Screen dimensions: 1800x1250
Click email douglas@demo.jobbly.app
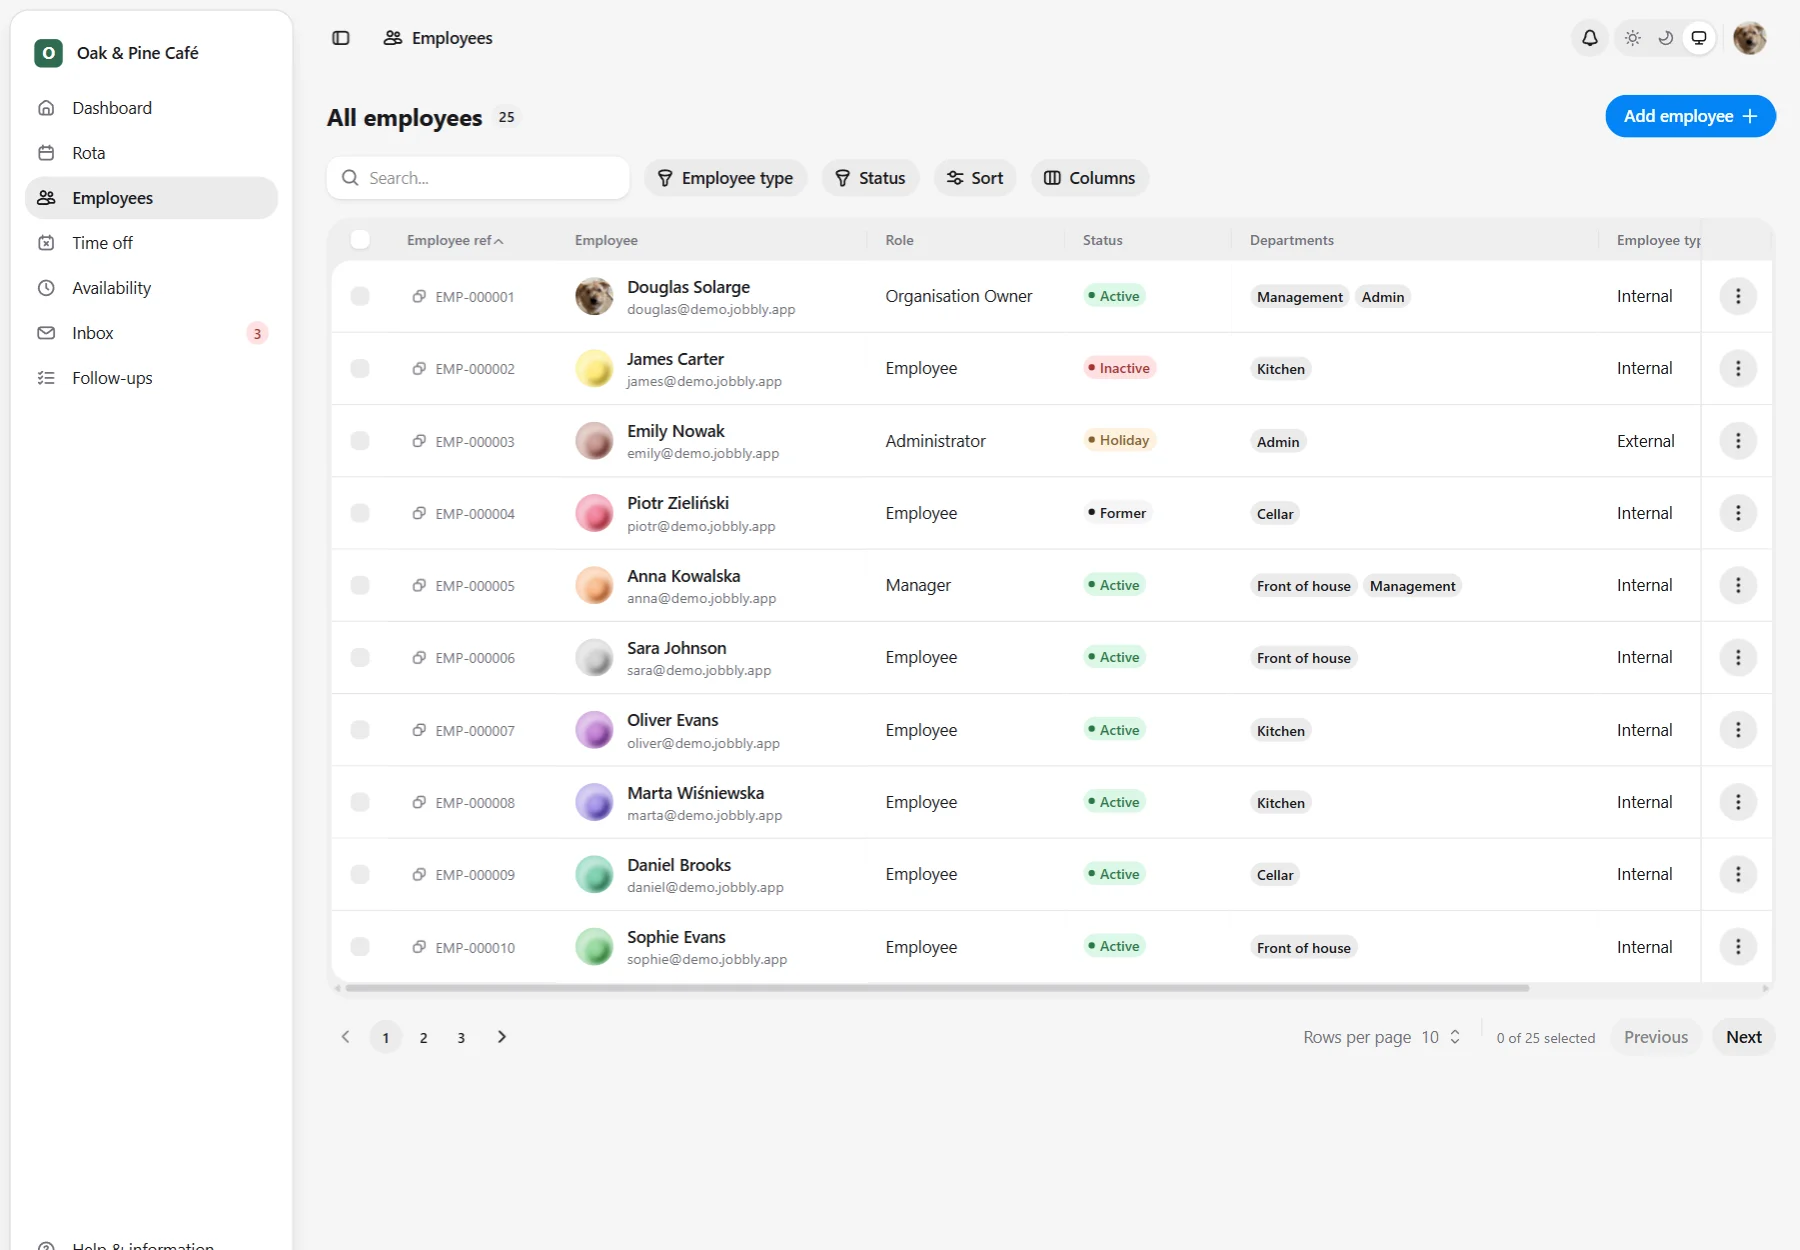[711, 309]
